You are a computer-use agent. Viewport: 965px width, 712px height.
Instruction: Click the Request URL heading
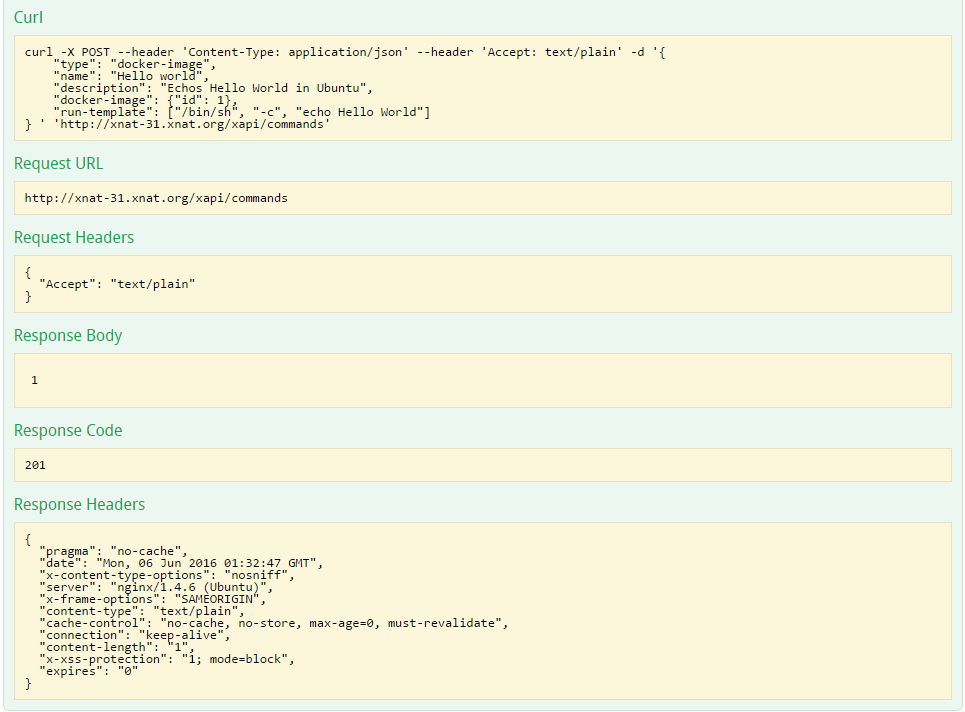58,164
